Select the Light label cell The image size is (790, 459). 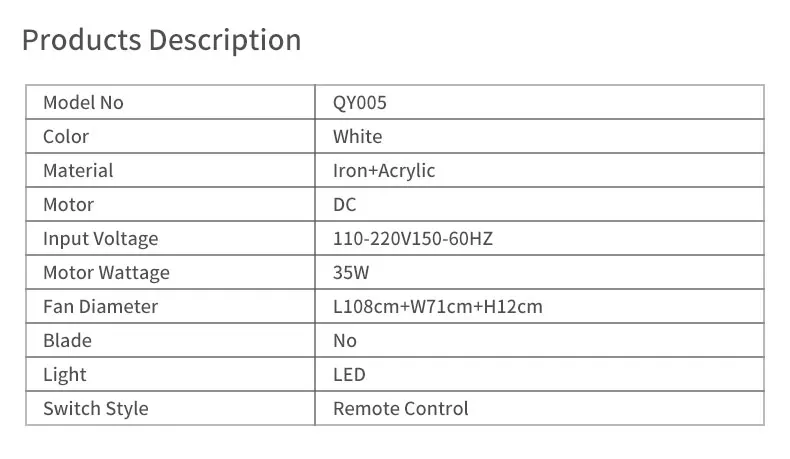(65, 374)
